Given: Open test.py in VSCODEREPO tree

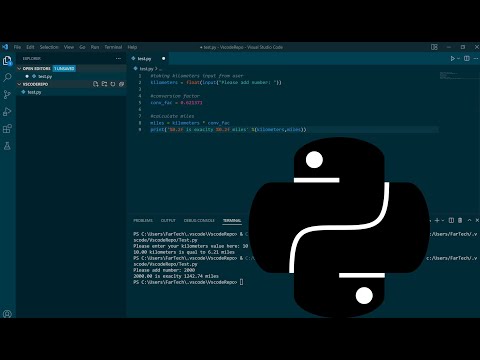Looking at the screenshot, I should [71, 92].
